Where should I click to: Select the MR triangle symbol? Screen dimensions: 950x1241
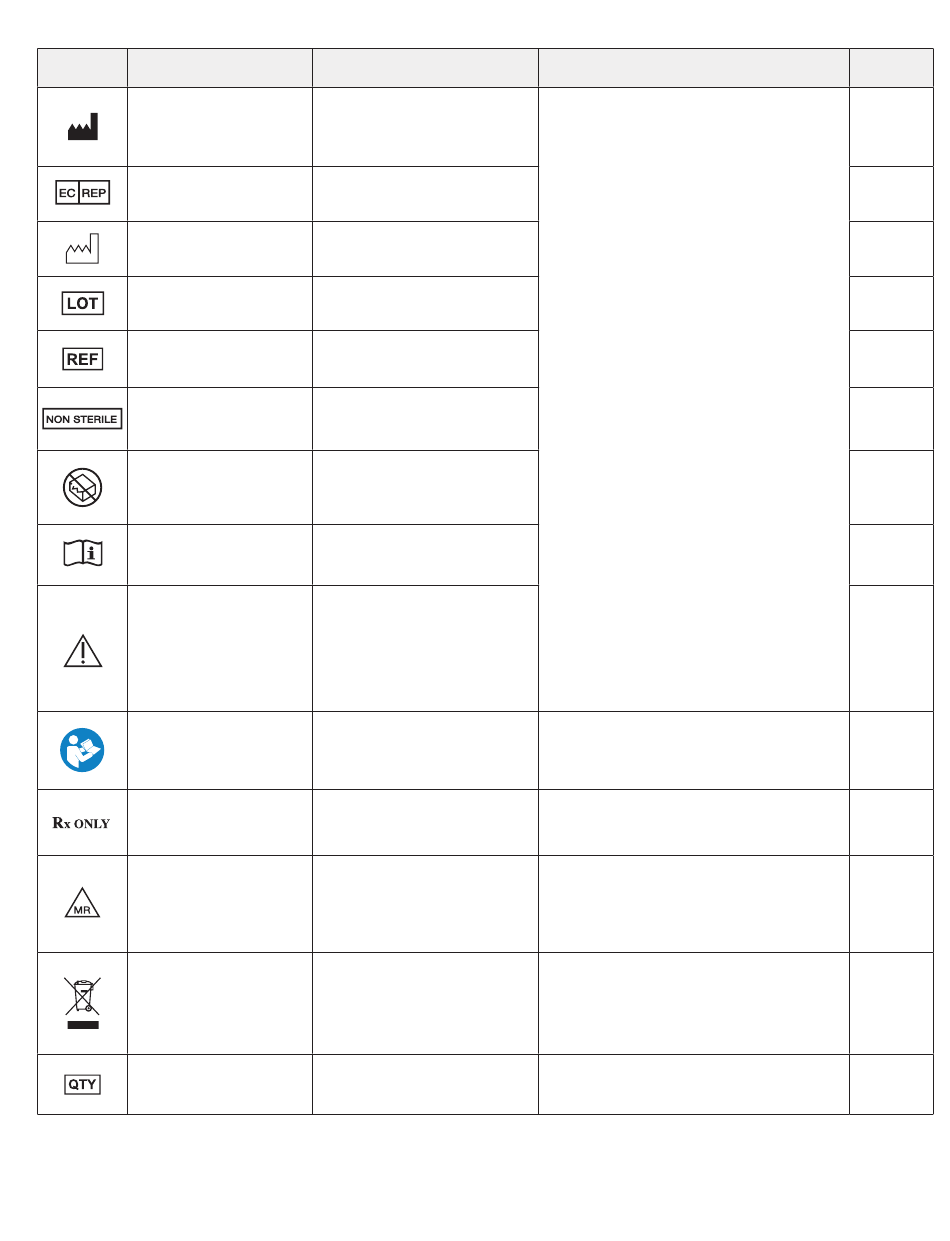click(82, 904)
